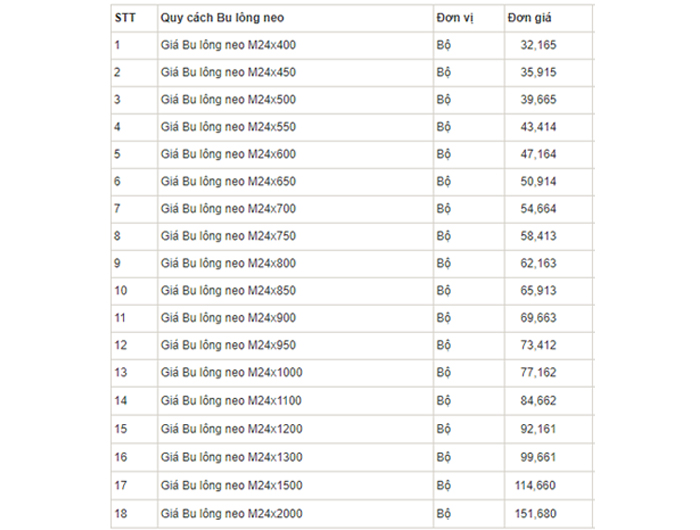This screenshot has width=700, height=530.
Task: Click the STT column header
Action: [125, 18]
